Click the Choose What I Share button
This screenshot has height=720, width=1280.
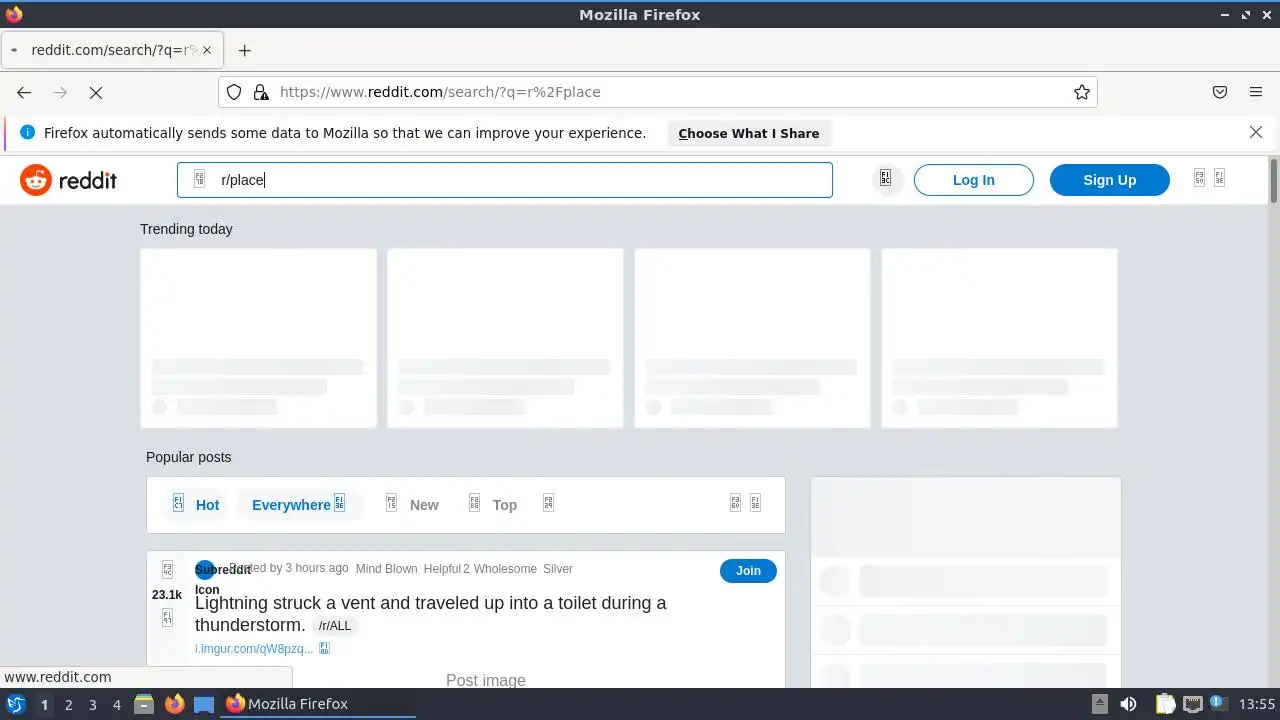pyautogui.click(x=749, y=133)
